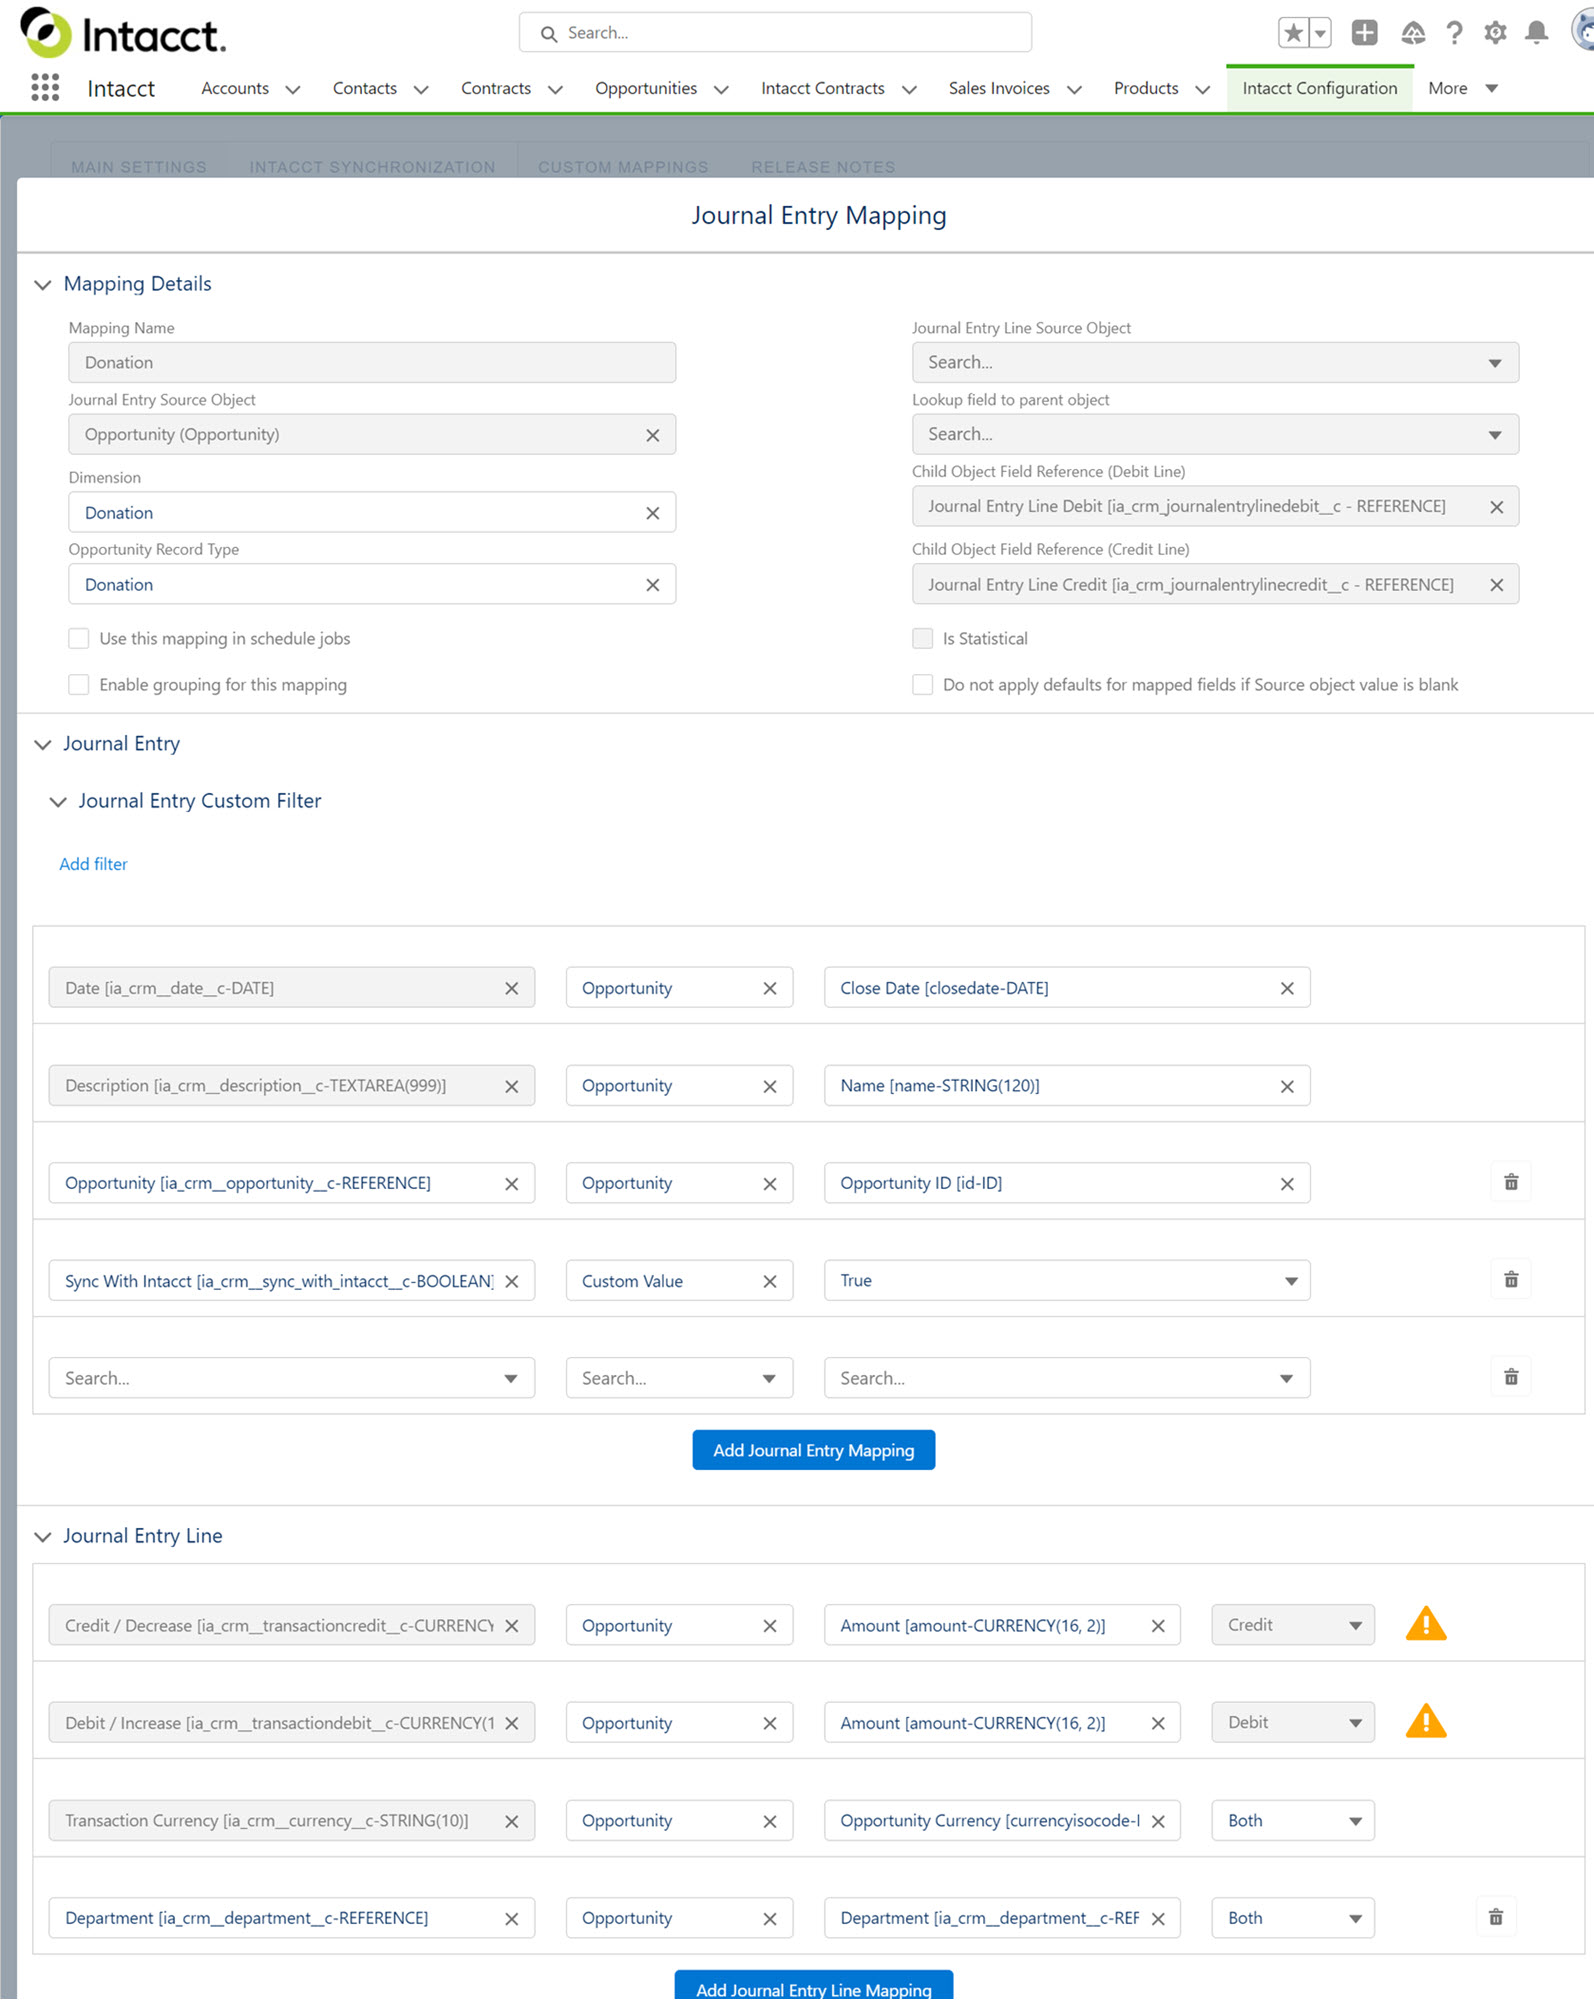Open the App Launcher grid icon
The image size is (1594, 2000).
click(45, 88)
